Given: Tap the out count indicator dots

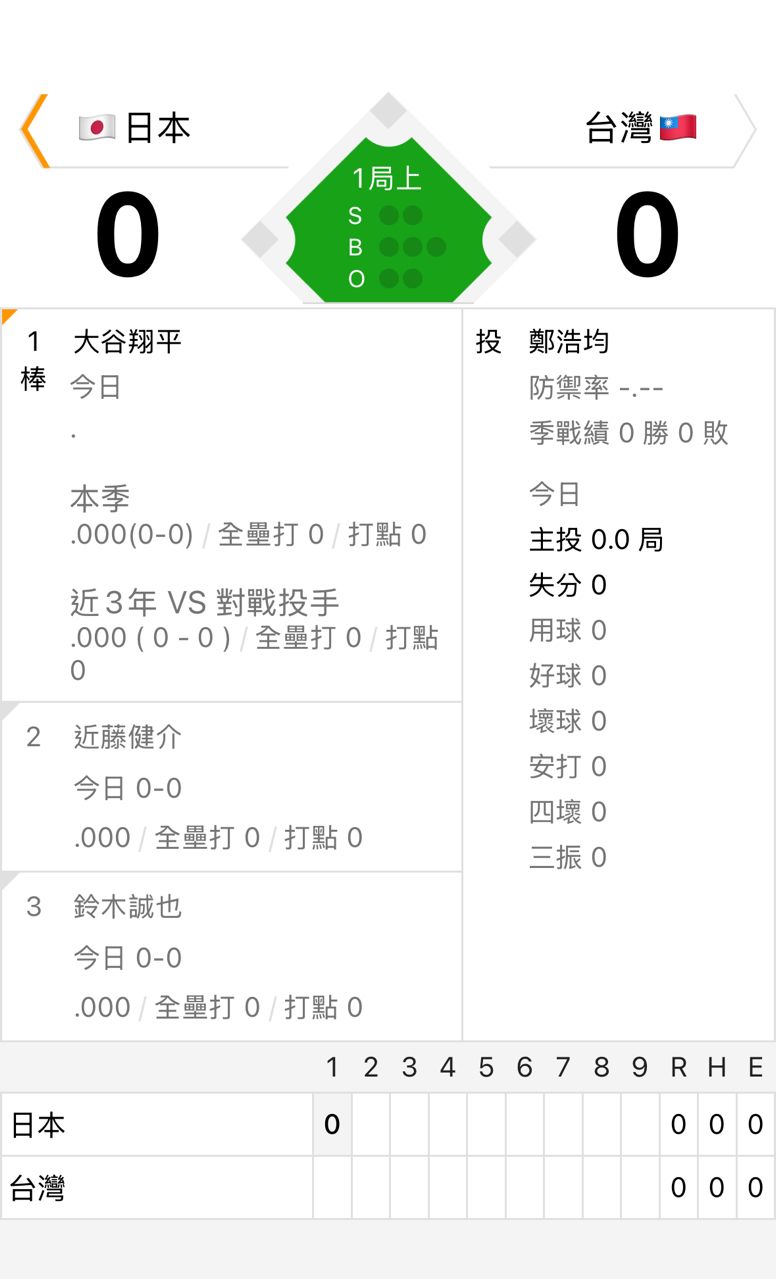Looking at the screenshot, I should tap(400, 279).
